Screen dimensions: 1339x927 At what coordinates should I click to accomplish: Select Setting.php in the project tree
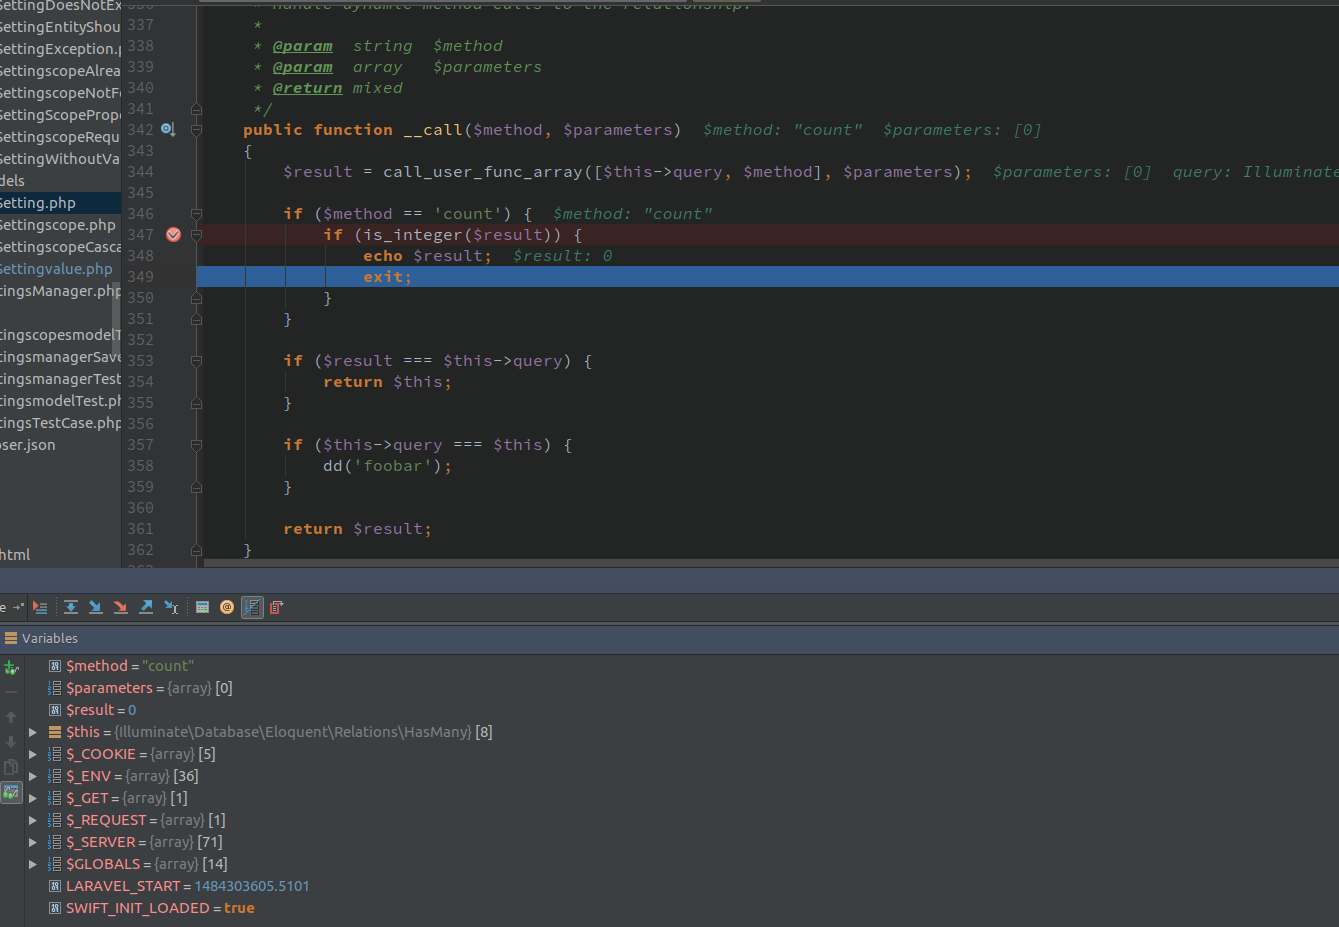click(60, 203)
